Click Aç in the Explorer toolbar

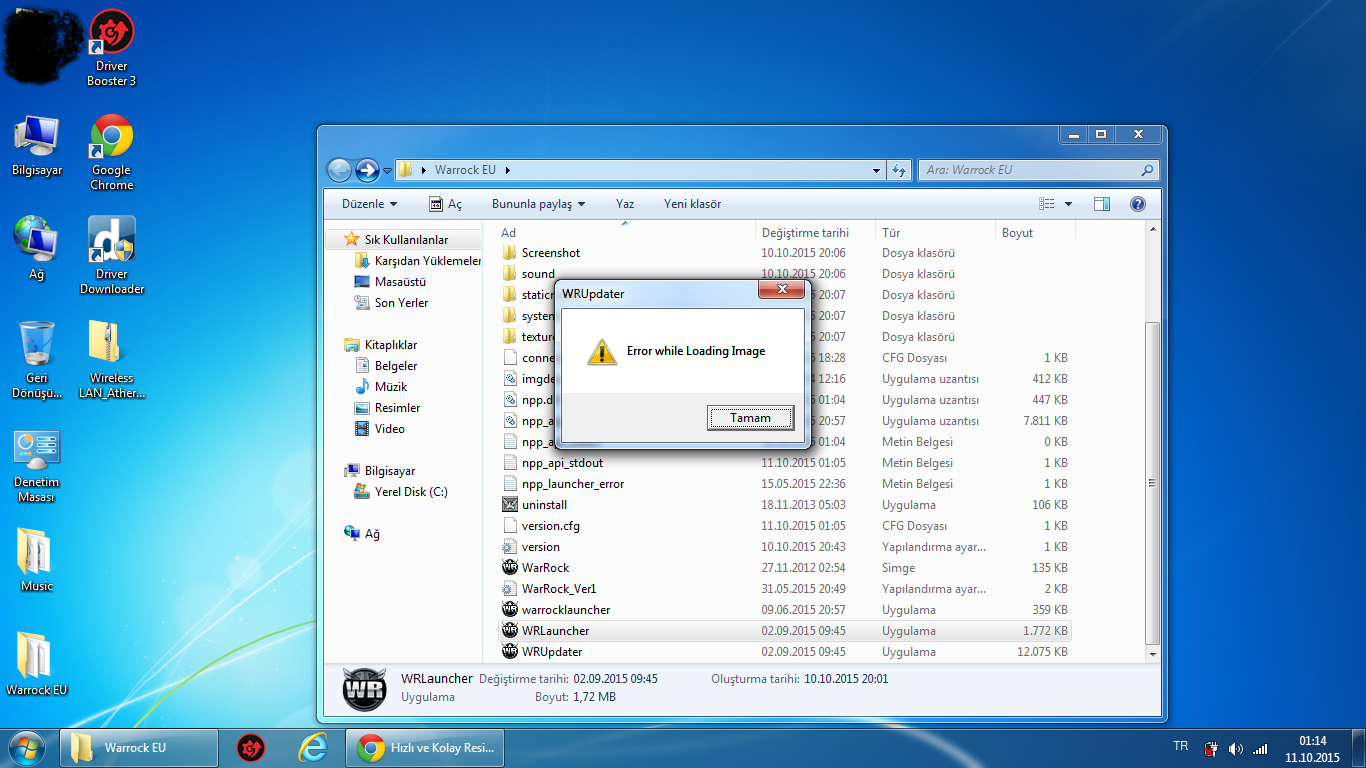click(x=445, y=204)
